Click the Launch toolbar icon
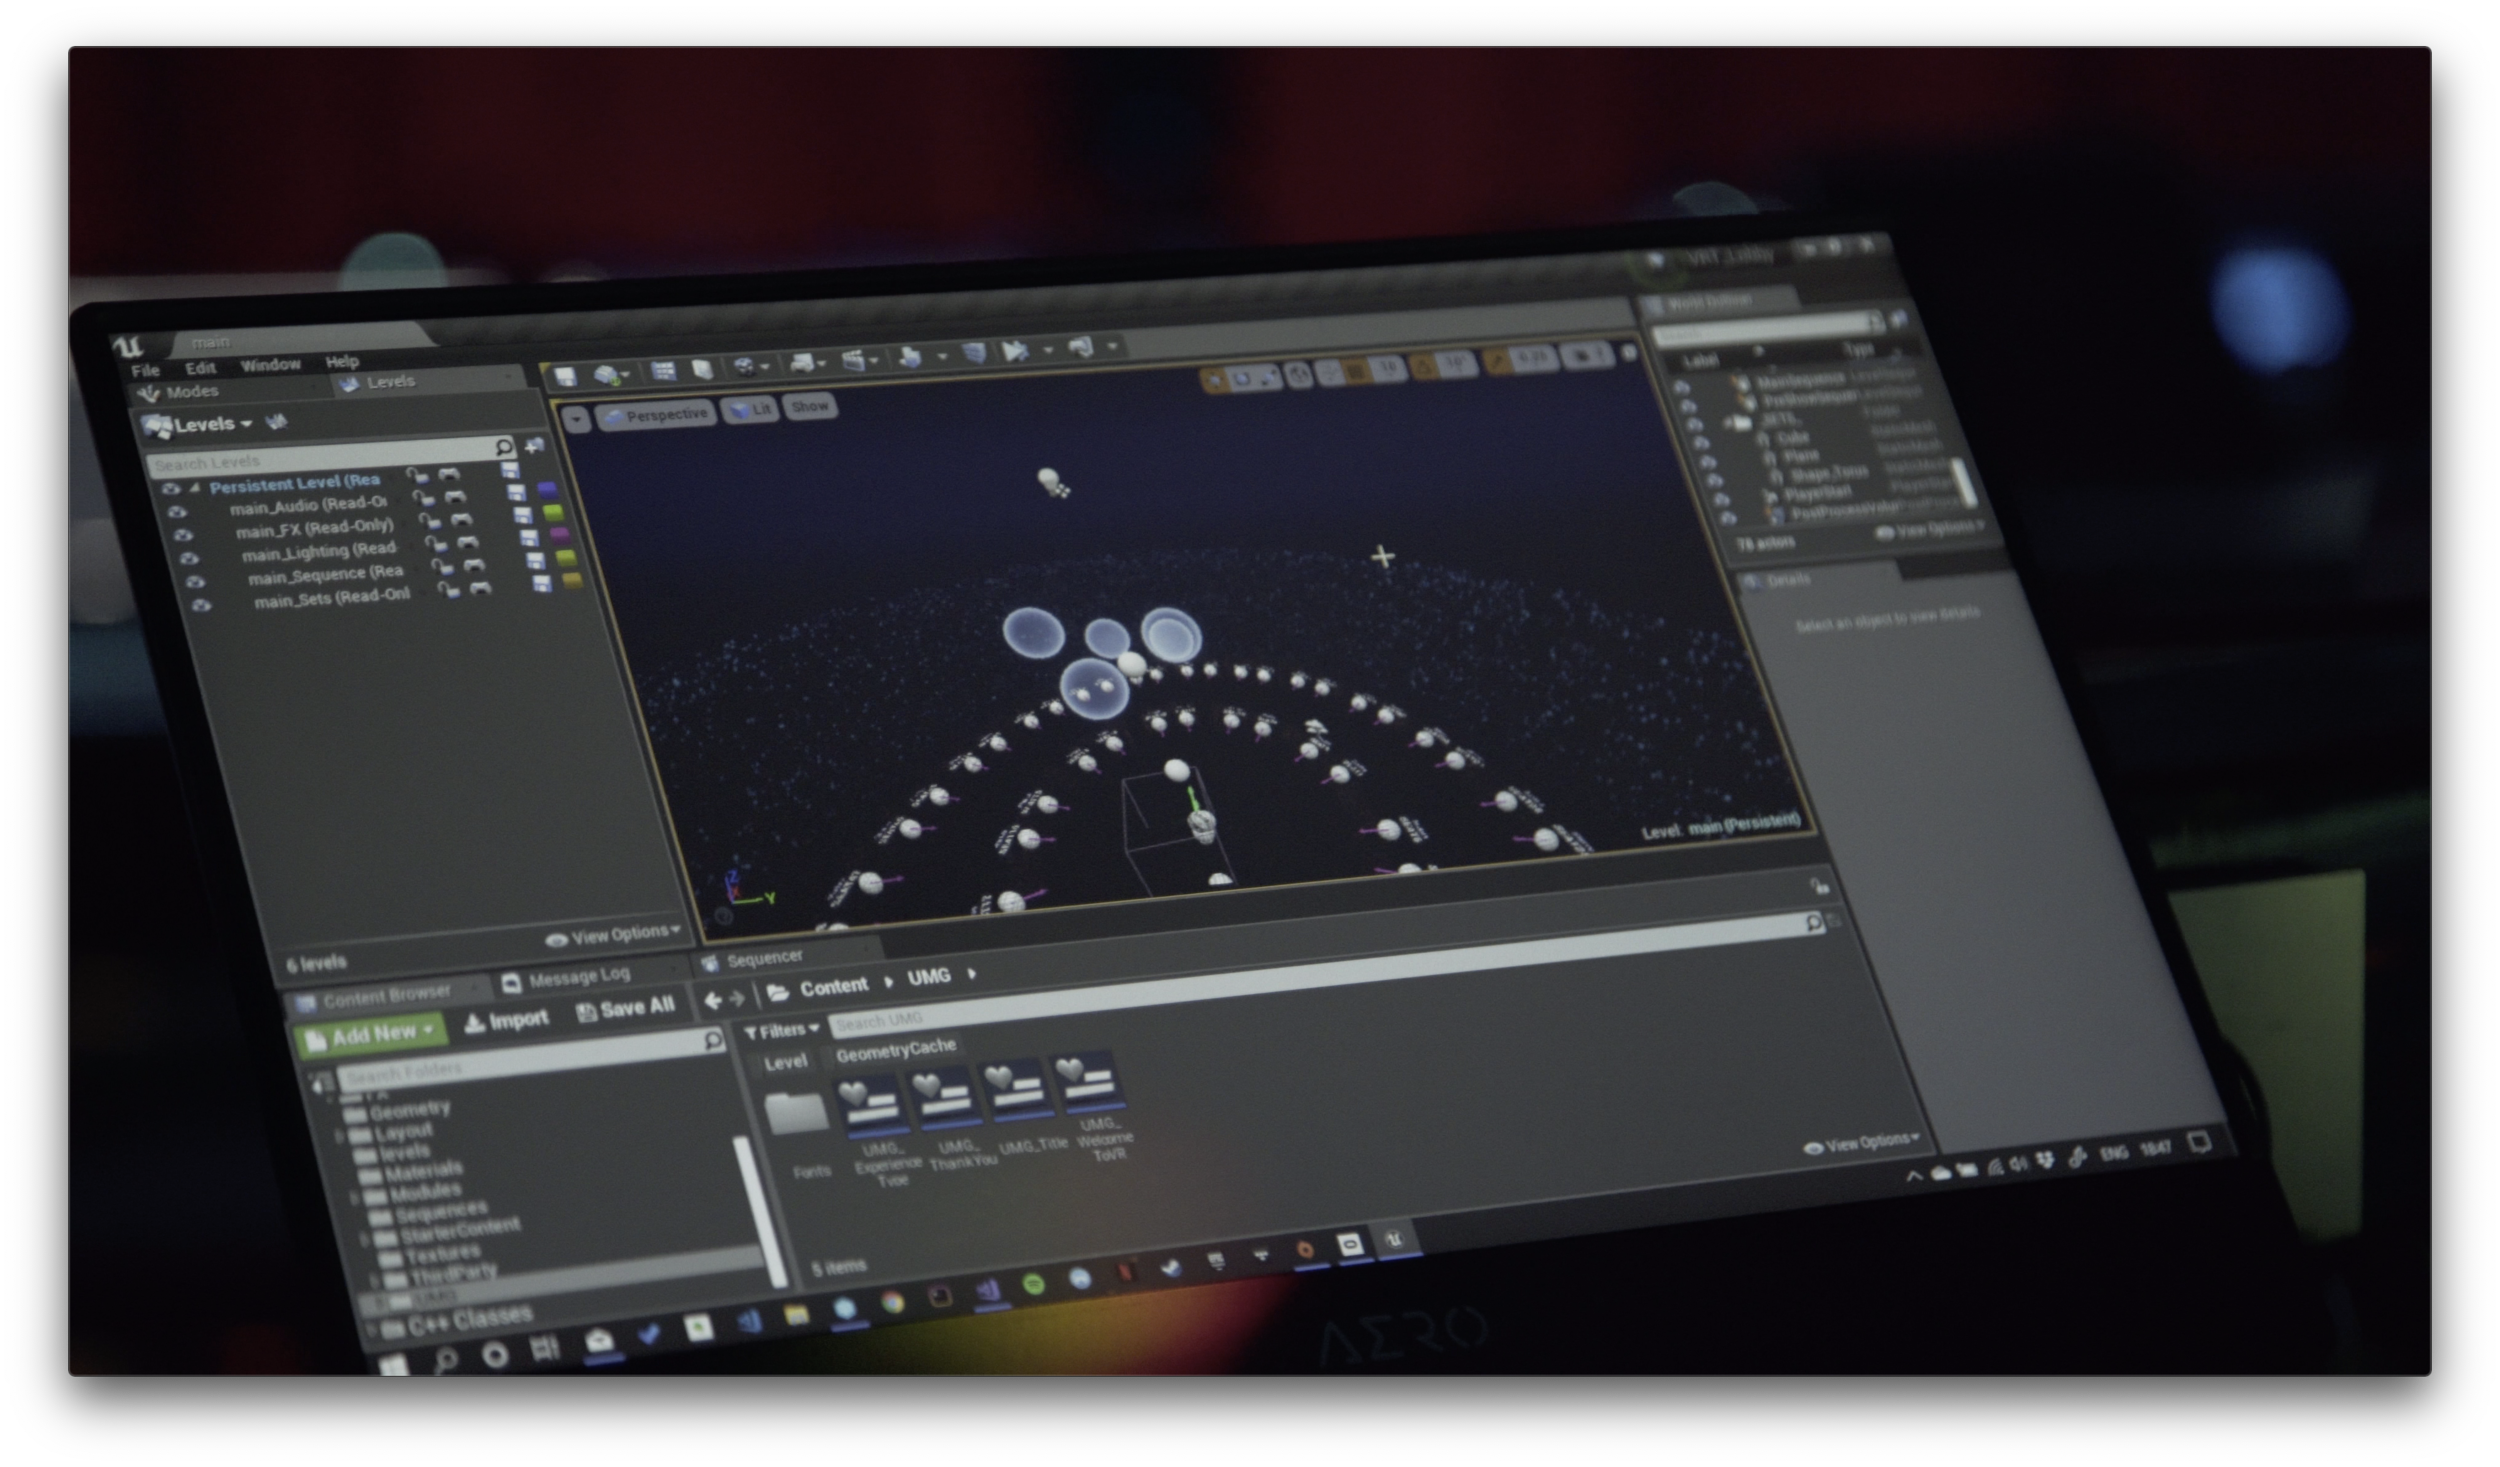The width and height of the screenshot is (2500, 1467). (x=1081, y=348)
